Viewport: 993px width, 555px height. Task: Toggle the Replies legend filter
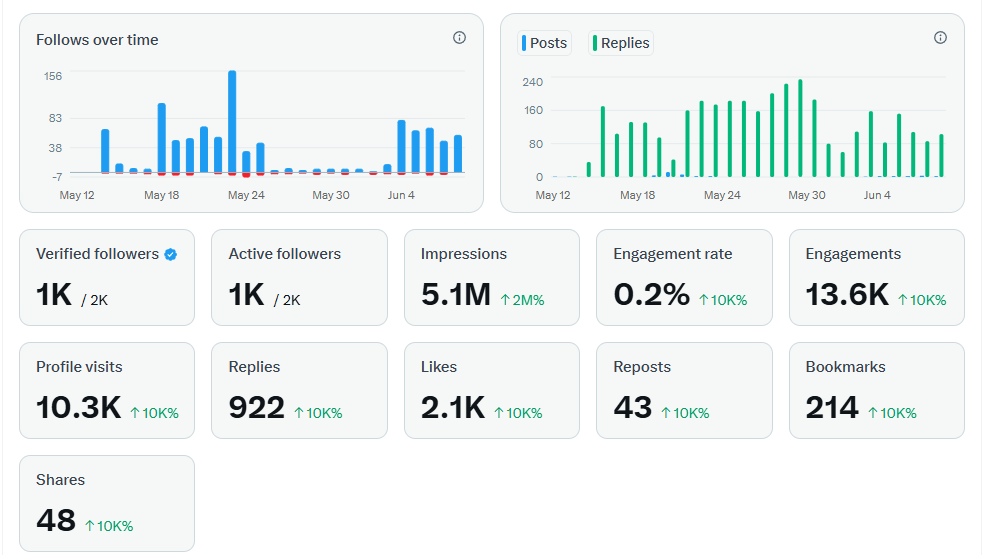pos(621,43)
